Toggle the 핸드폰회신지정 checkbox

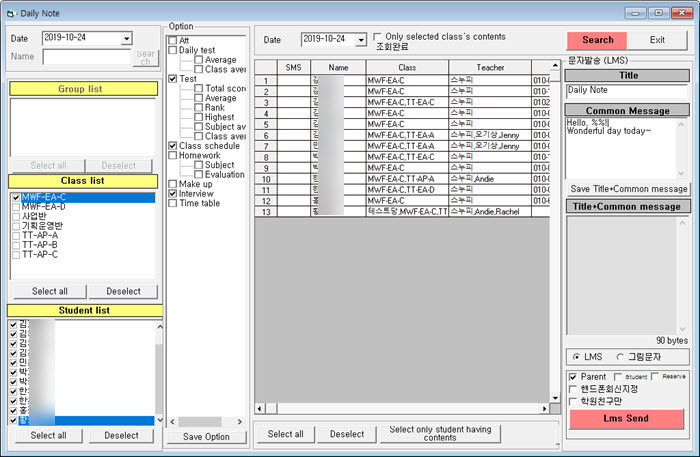coord(574,389)
